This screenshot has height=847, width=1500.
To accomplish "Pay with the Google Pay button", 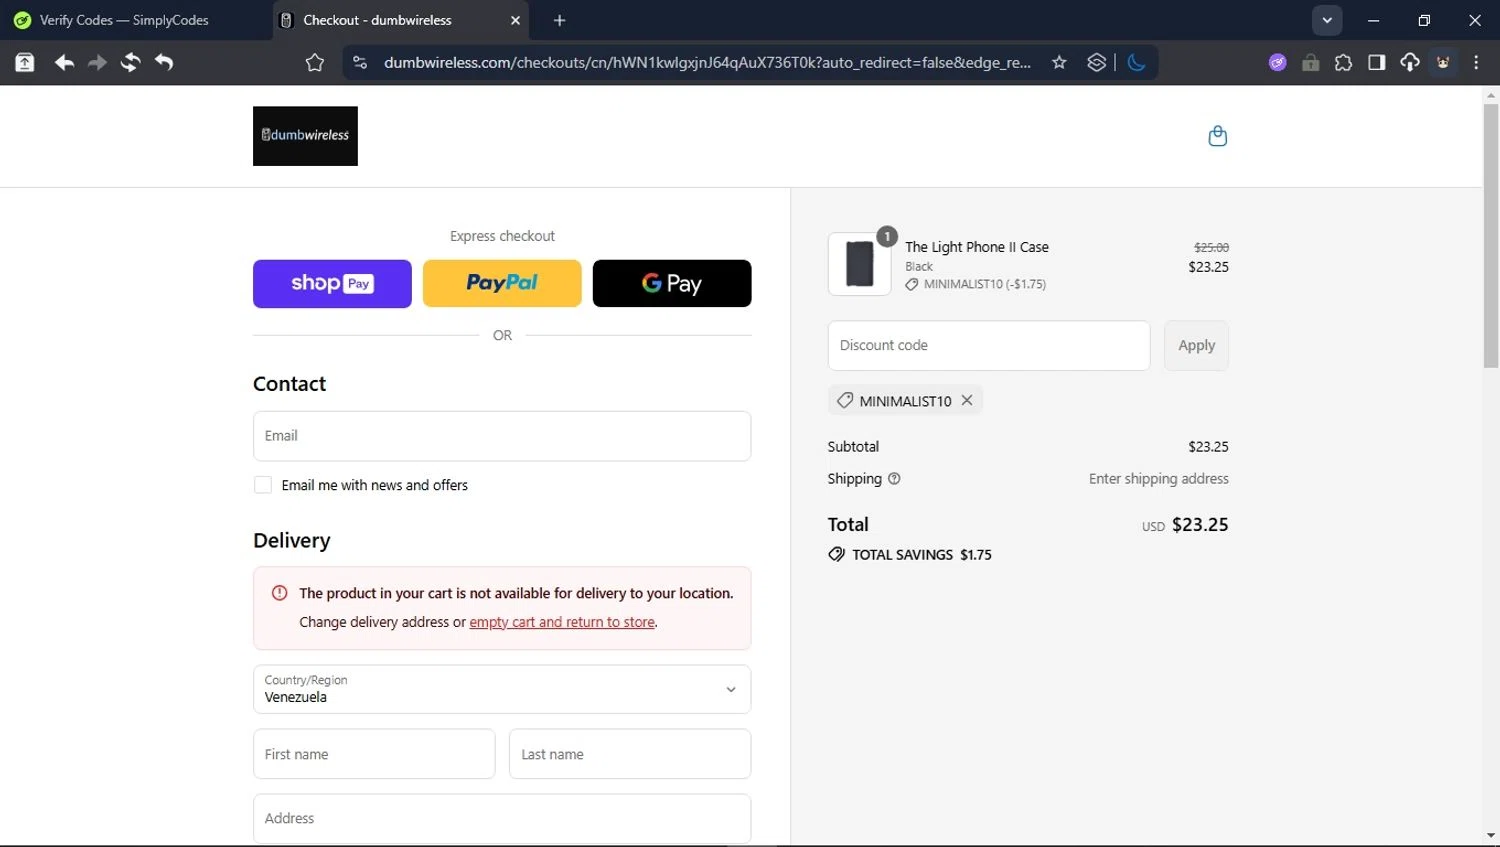I will [x=672, y=284].
